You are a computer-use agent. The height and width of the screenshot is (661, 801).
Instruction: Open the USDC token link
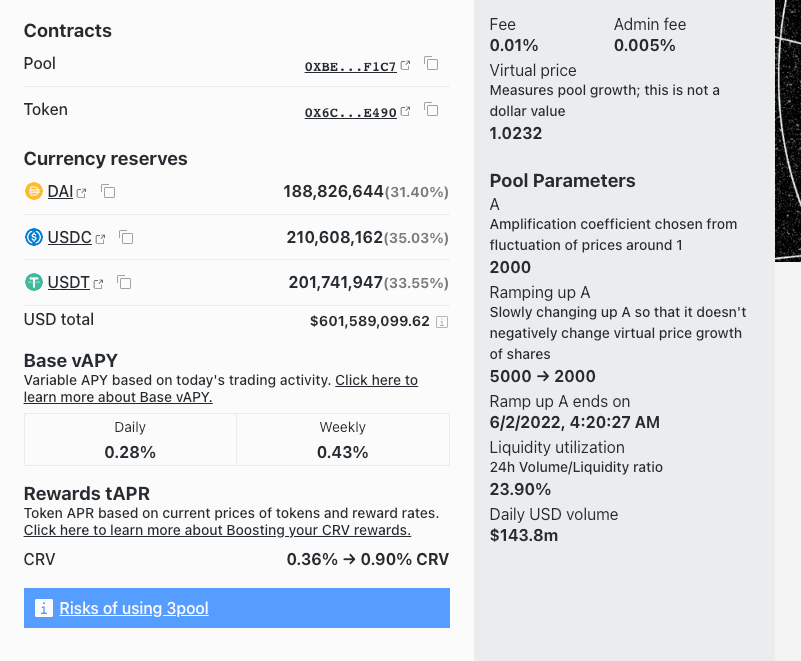(x=69, y=237)
